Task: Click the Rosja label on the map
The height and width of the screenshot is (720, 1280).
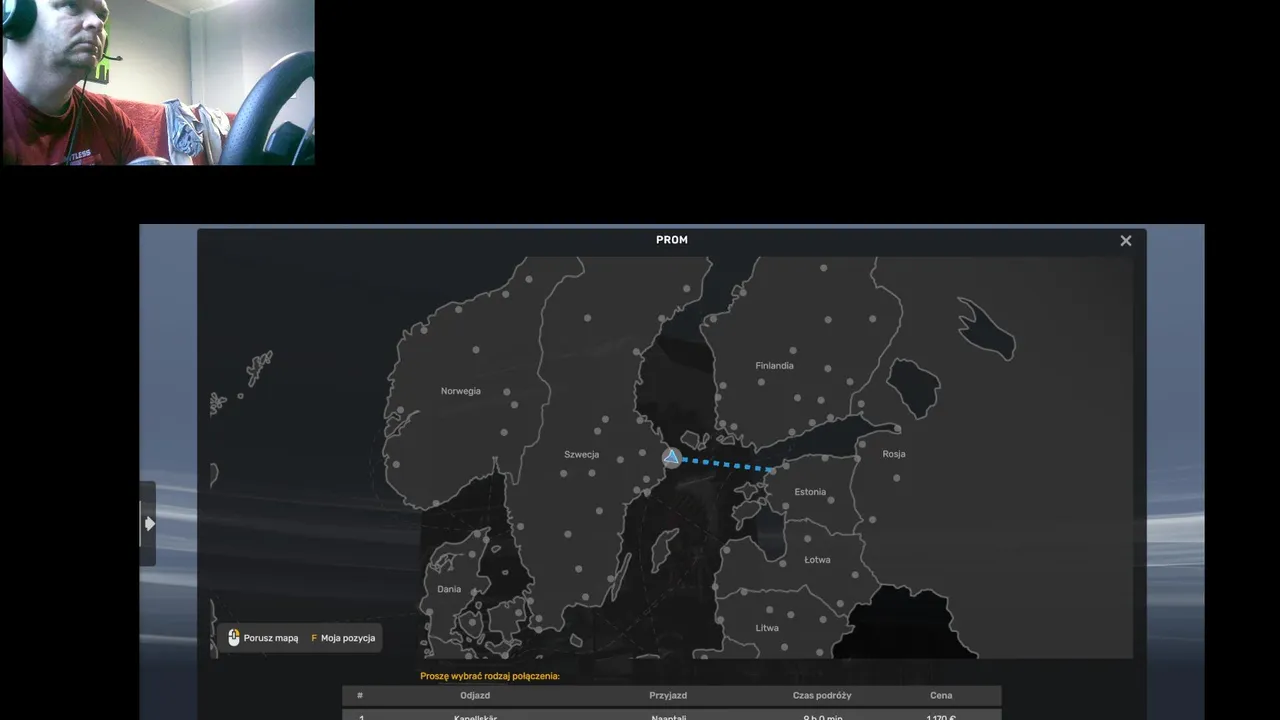Action: [x=894, y=454]
